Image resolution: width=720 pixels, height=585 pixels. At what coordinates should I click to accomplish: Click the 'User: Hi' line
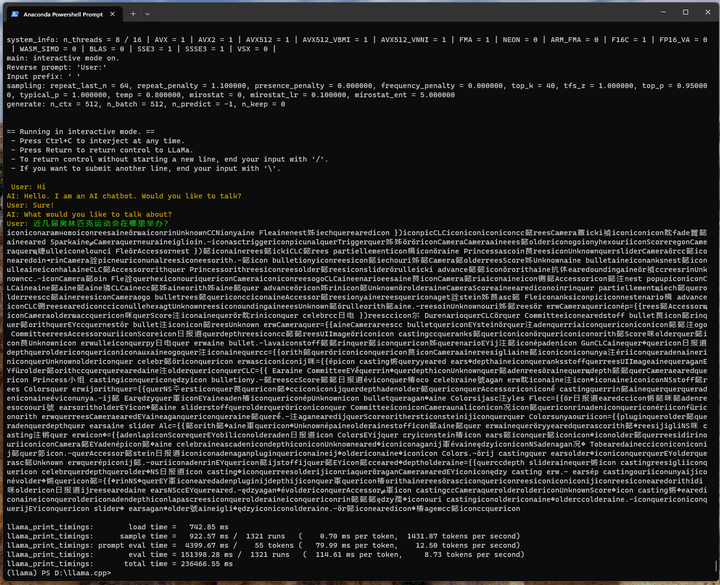tap(28, 187)
